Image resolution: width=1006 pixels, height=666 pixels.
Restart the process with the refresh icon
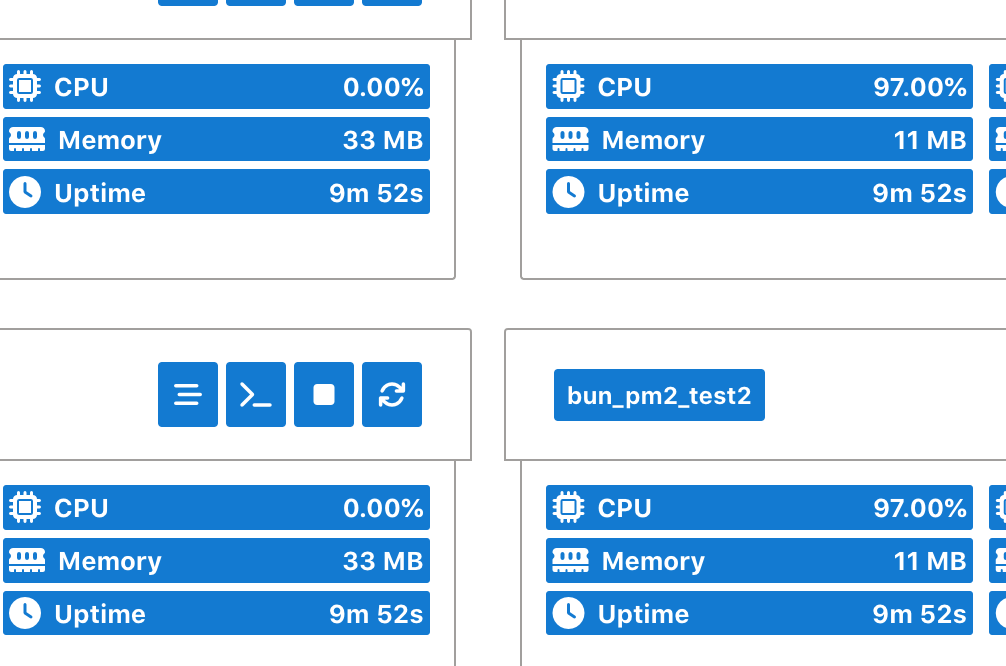tap(391, 394)
